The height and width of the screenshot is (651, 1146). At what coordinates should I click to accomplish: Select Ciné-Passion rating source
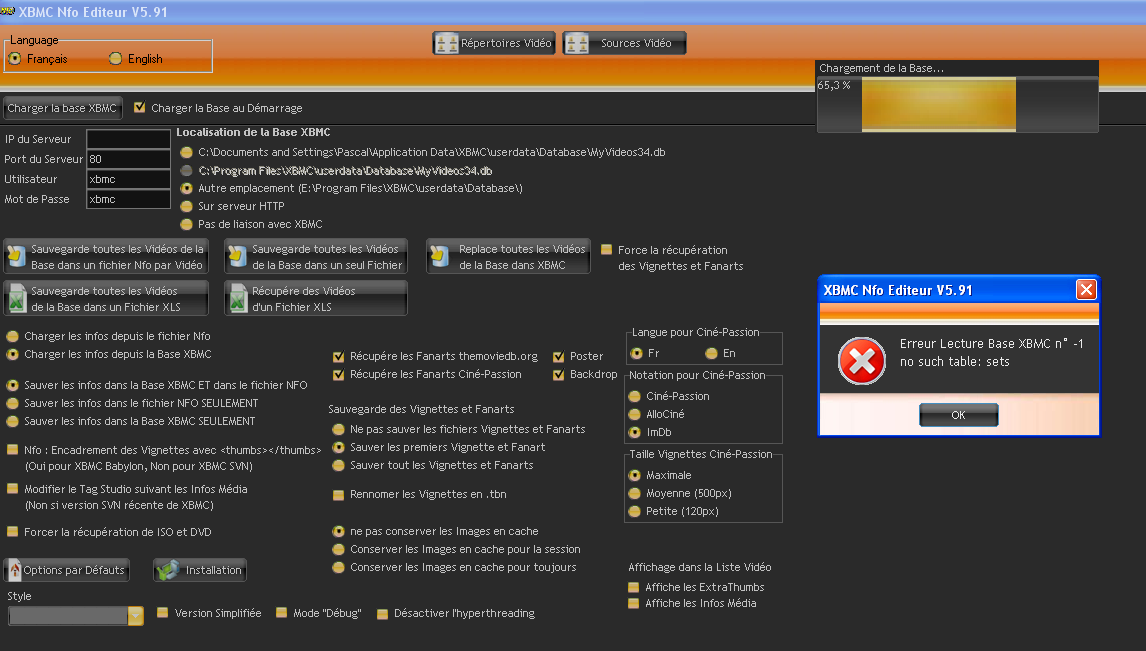point(634,396)
